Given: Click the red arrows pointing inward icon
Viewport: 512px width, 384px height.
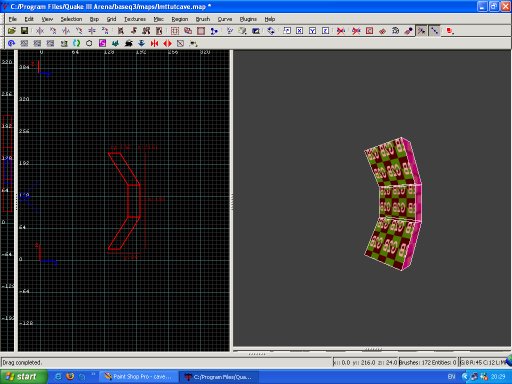Looking at the screenshot, I should pos(154,43).
